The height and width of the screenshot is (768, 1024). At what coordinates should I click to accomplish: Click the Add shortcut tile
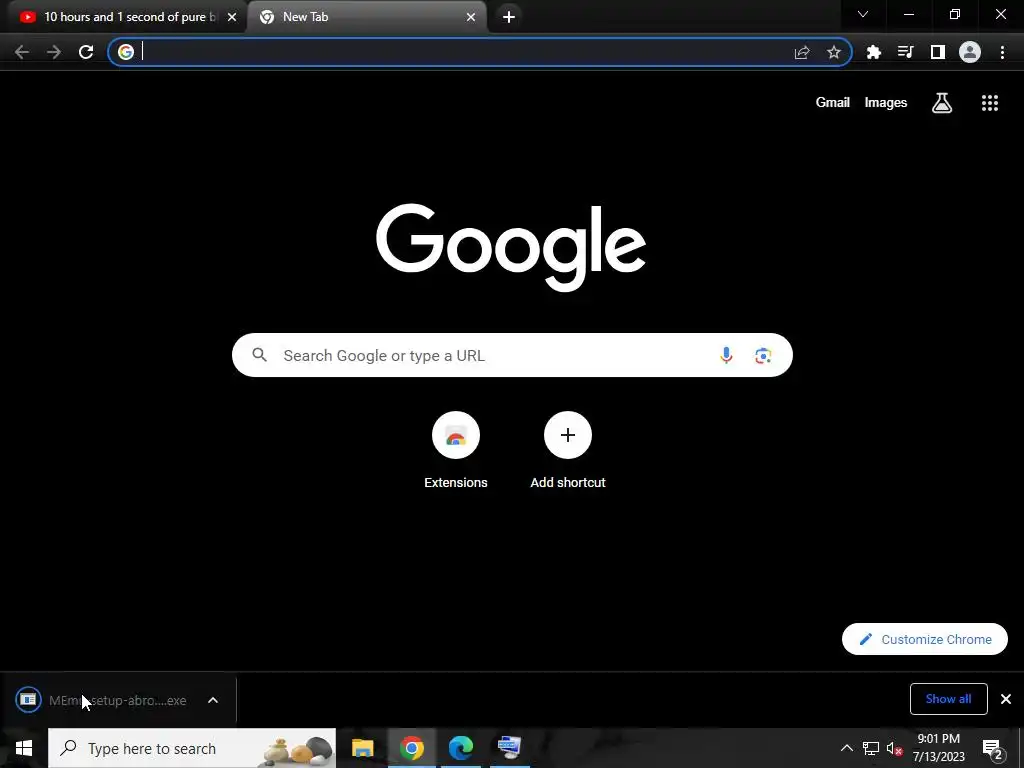tap(568, 450)
